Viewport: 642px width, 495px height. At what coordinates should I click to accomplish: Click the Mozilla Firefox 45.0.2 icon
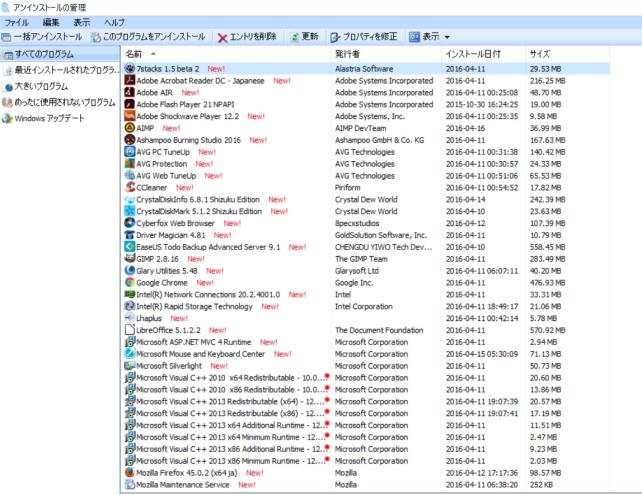(129, 472)
